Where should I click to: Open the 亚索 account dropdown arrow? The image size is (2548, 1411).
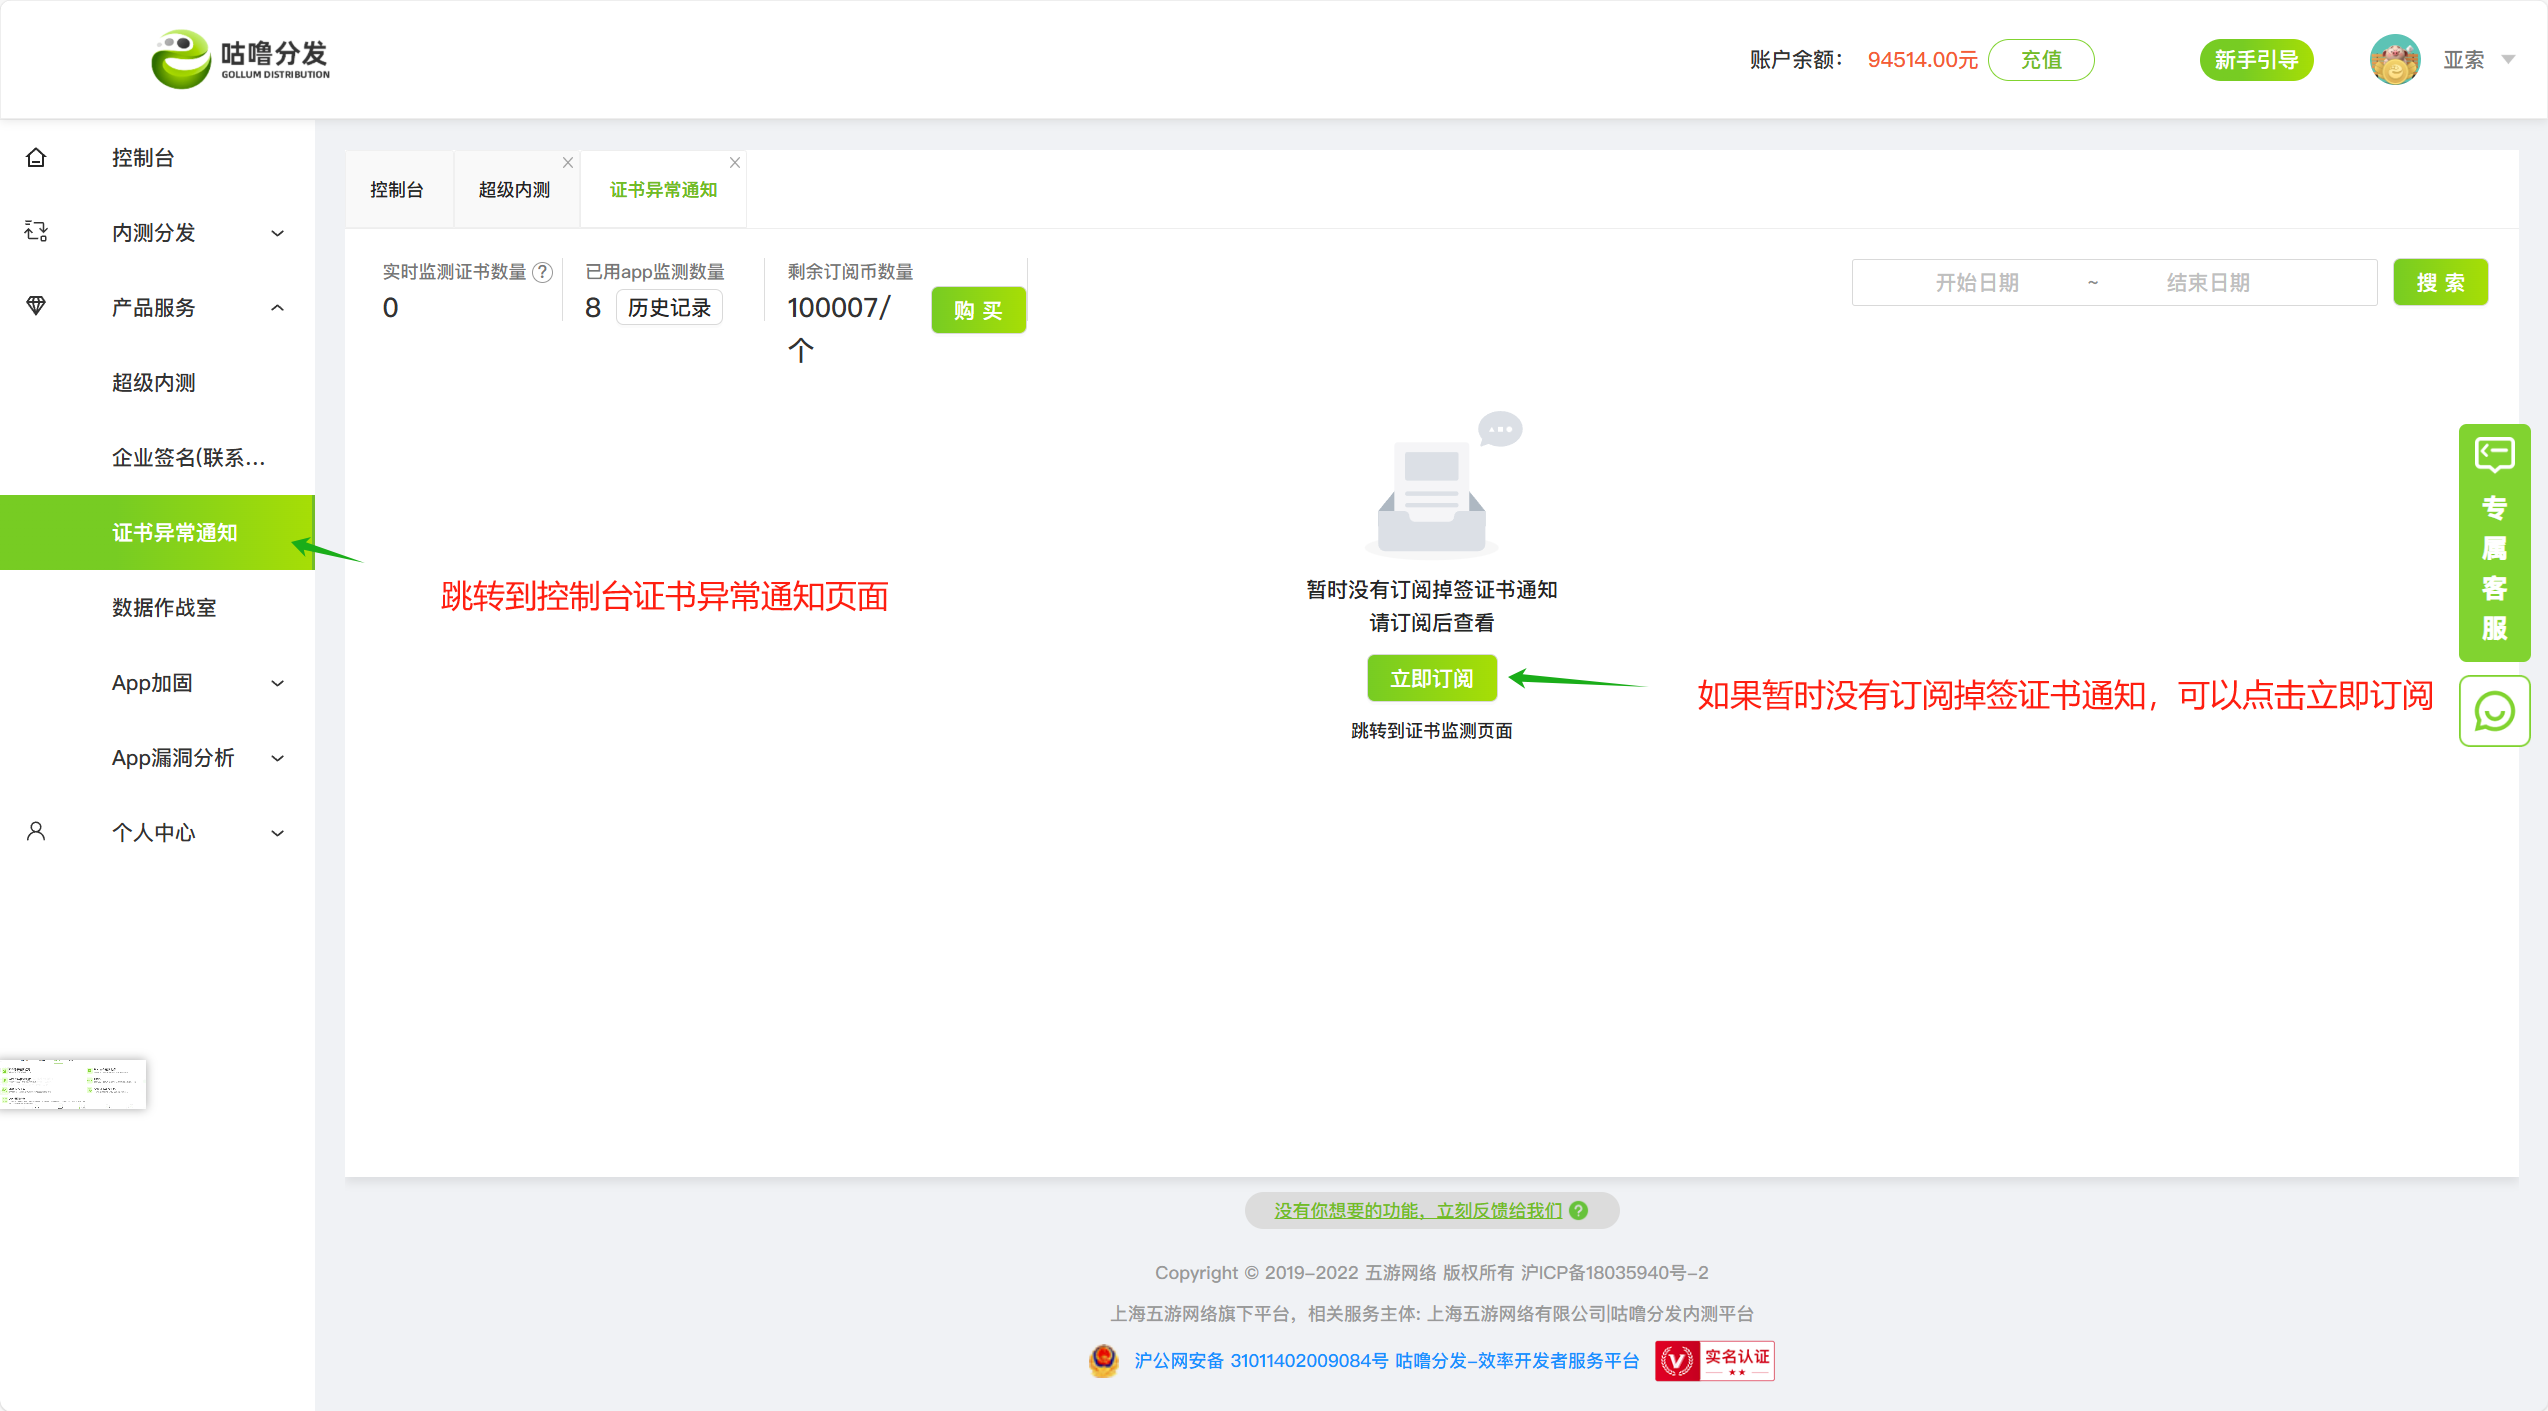(x=2508, y=60)
